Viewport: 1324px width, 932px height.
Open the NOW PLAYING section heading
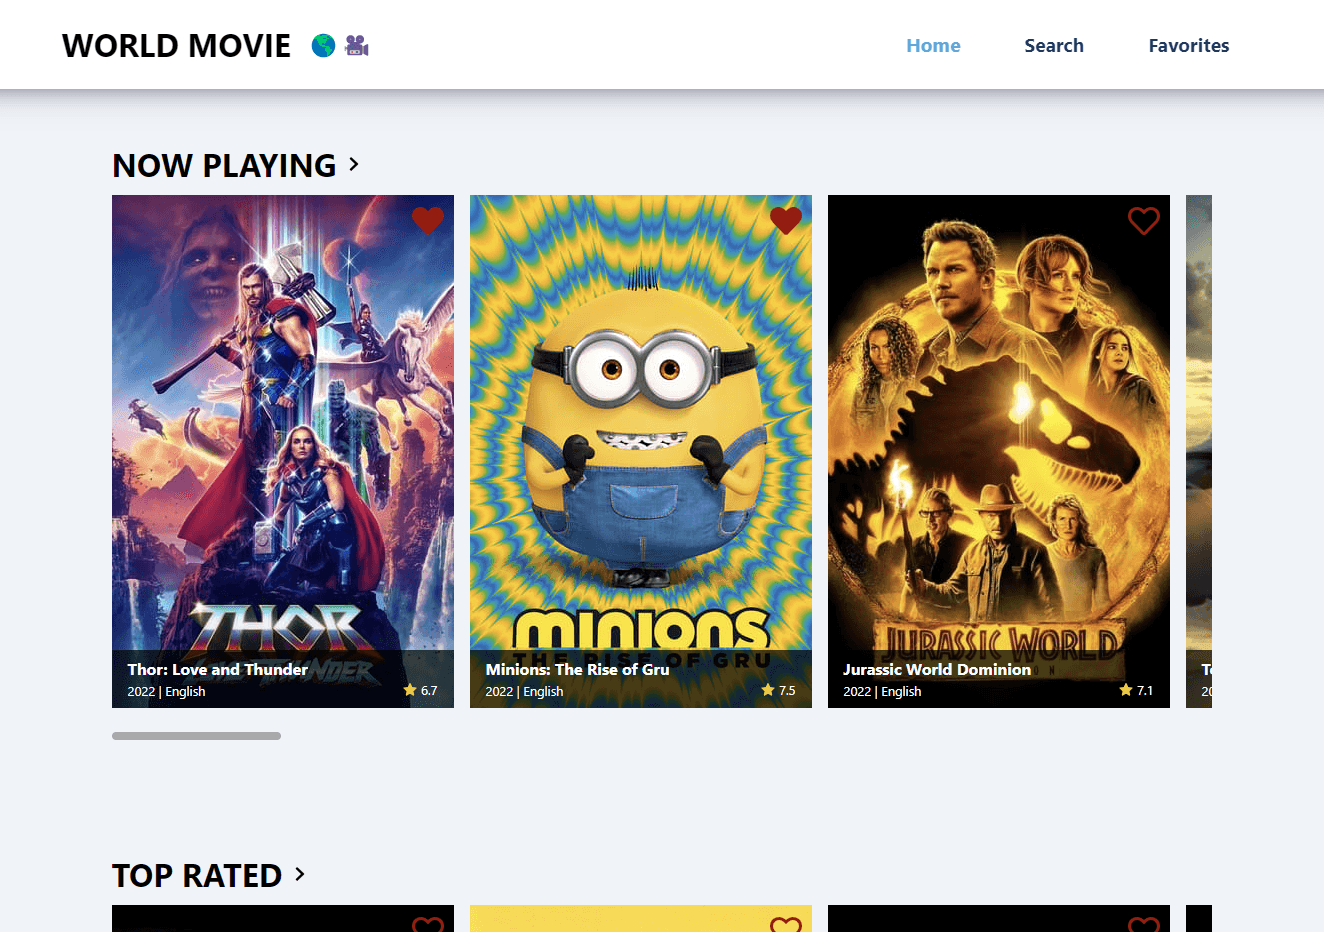224,165
